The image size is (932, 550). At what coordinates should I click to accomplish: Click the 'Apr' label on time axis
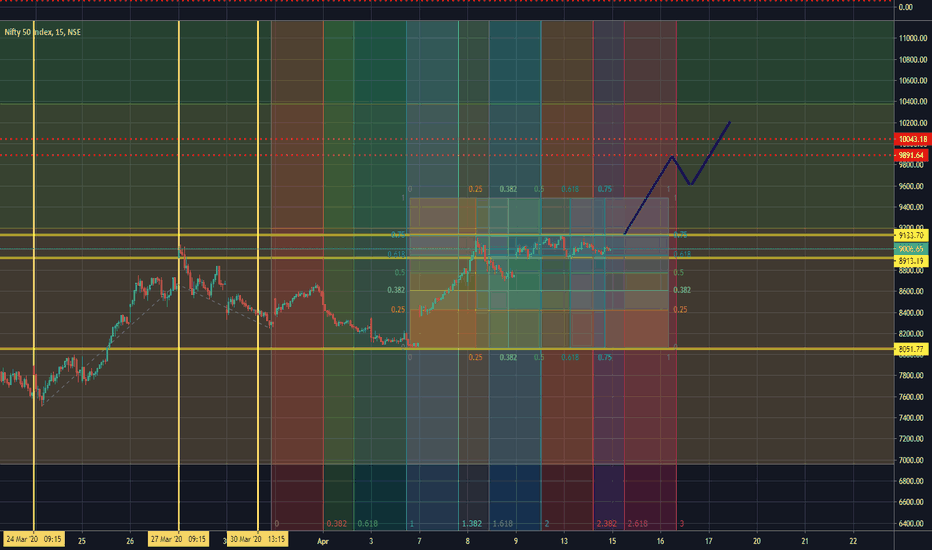(323, 541)
